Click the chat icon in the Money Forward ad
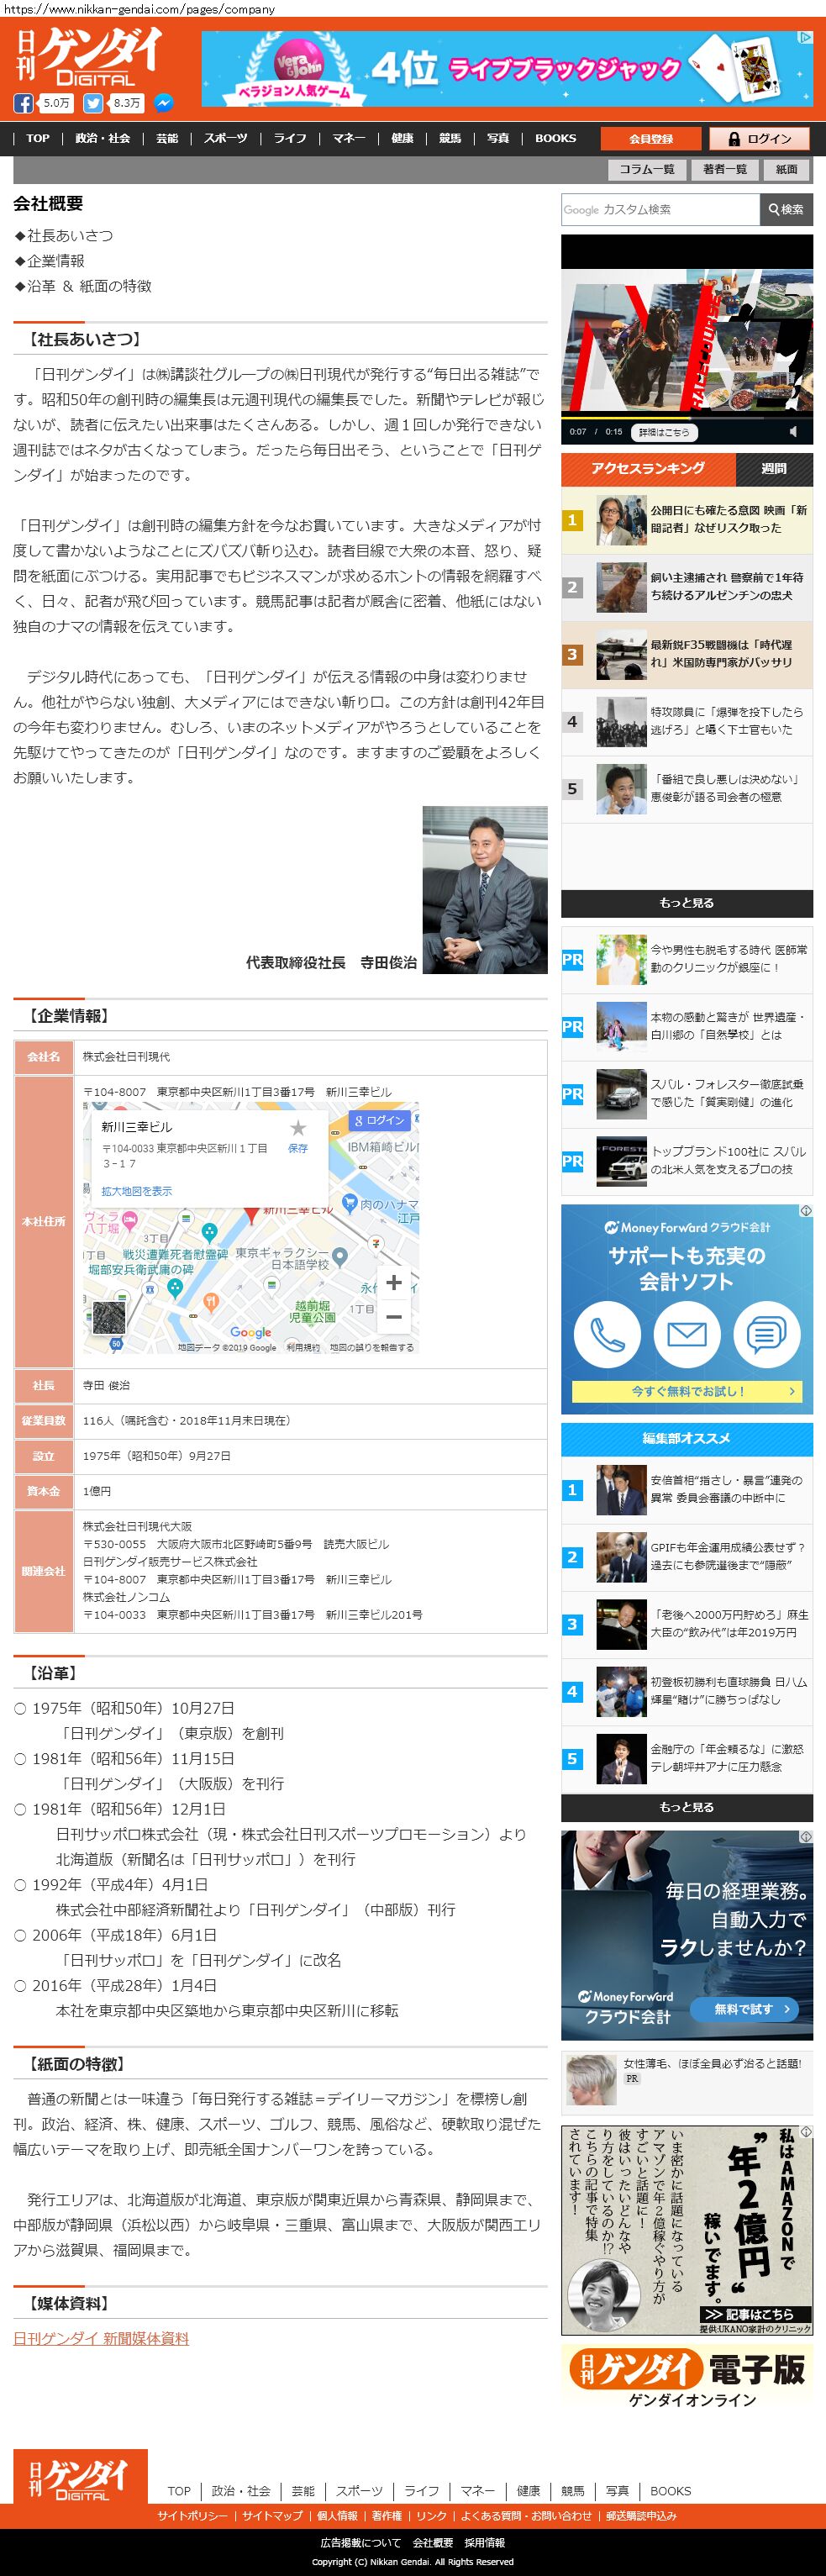 pos(766,1334)
